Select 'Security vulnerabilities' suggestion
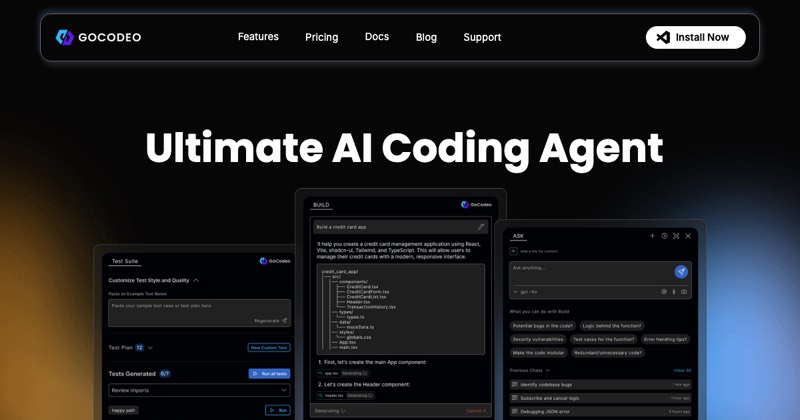 pyautogui.click(x=538, y=339)
